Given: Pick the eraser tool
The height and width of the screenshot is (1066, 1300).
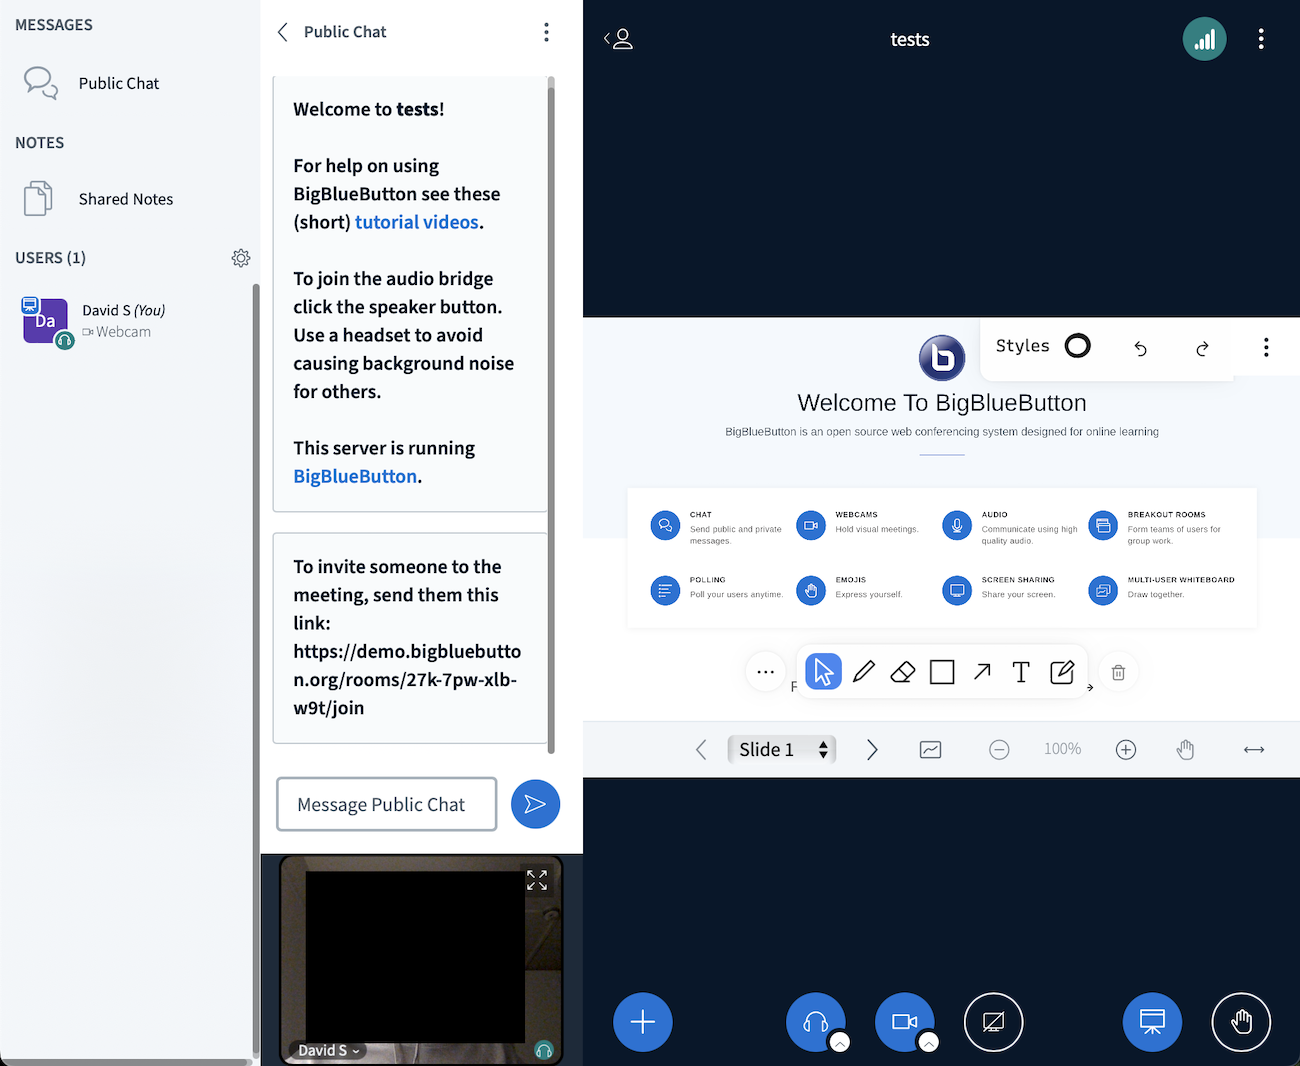Looking at the screenshot, I should tap(902, 671).
